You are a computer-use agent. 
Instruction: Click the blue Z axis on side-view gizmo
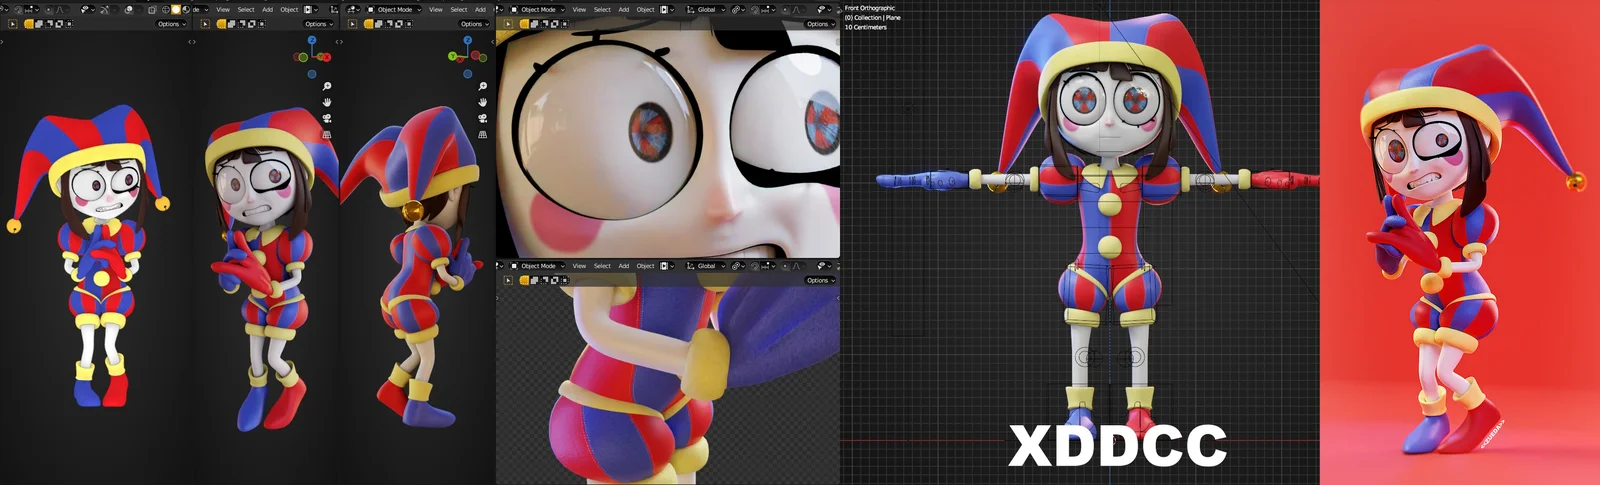(468, 40)
